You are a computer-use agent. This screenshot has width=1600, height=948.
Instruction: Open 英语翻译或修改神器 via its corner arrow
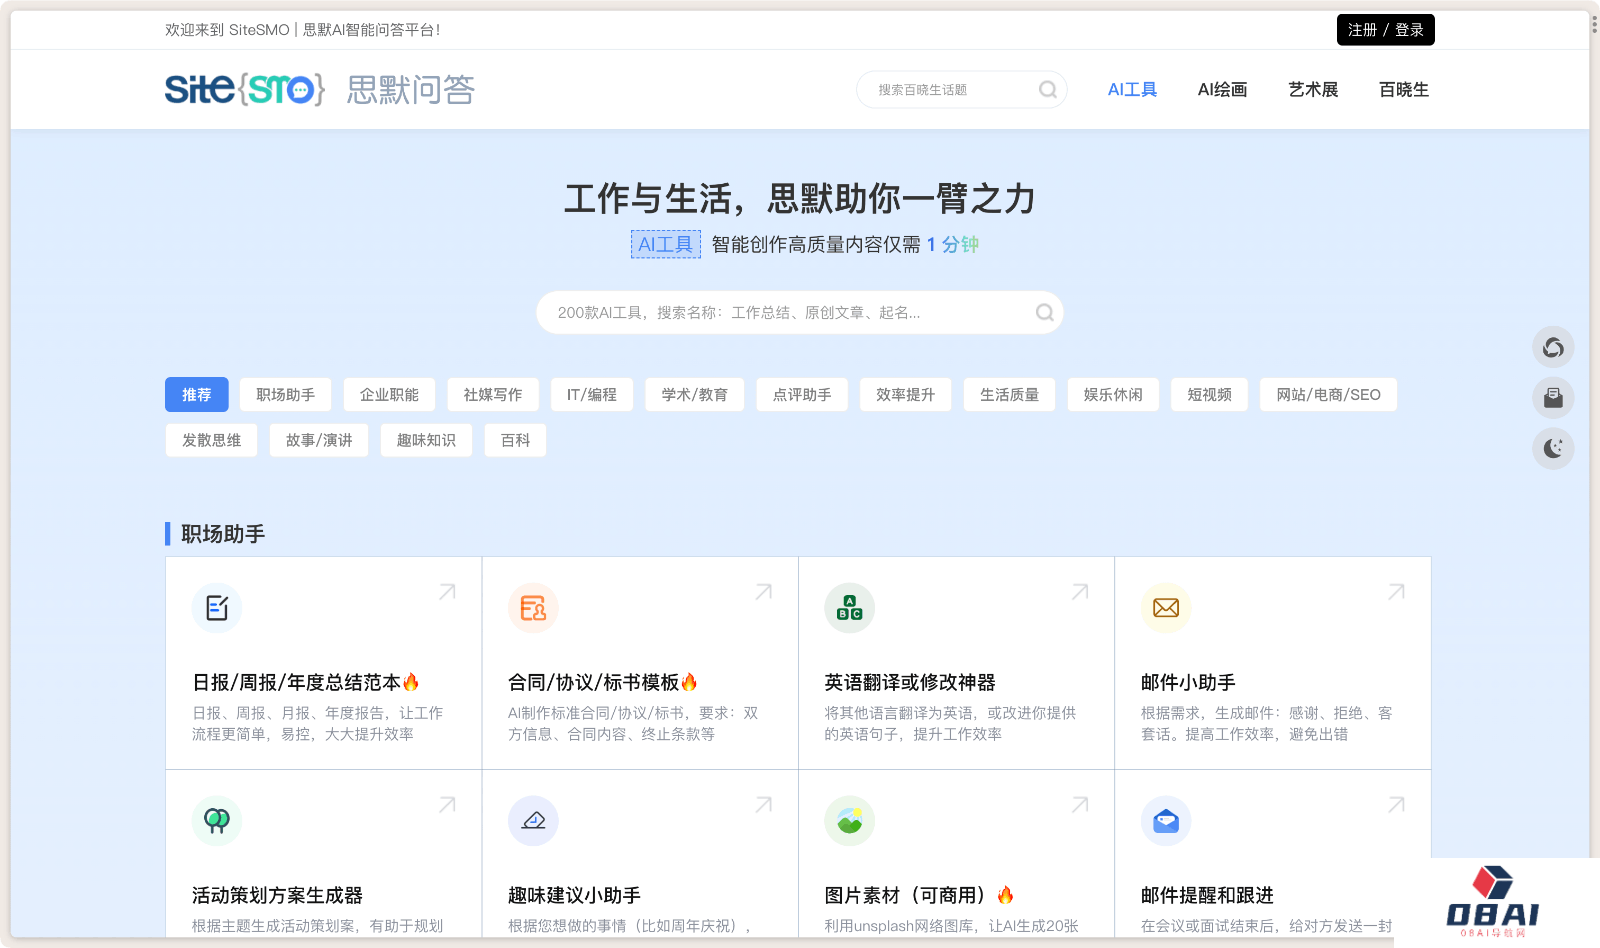1079,592
